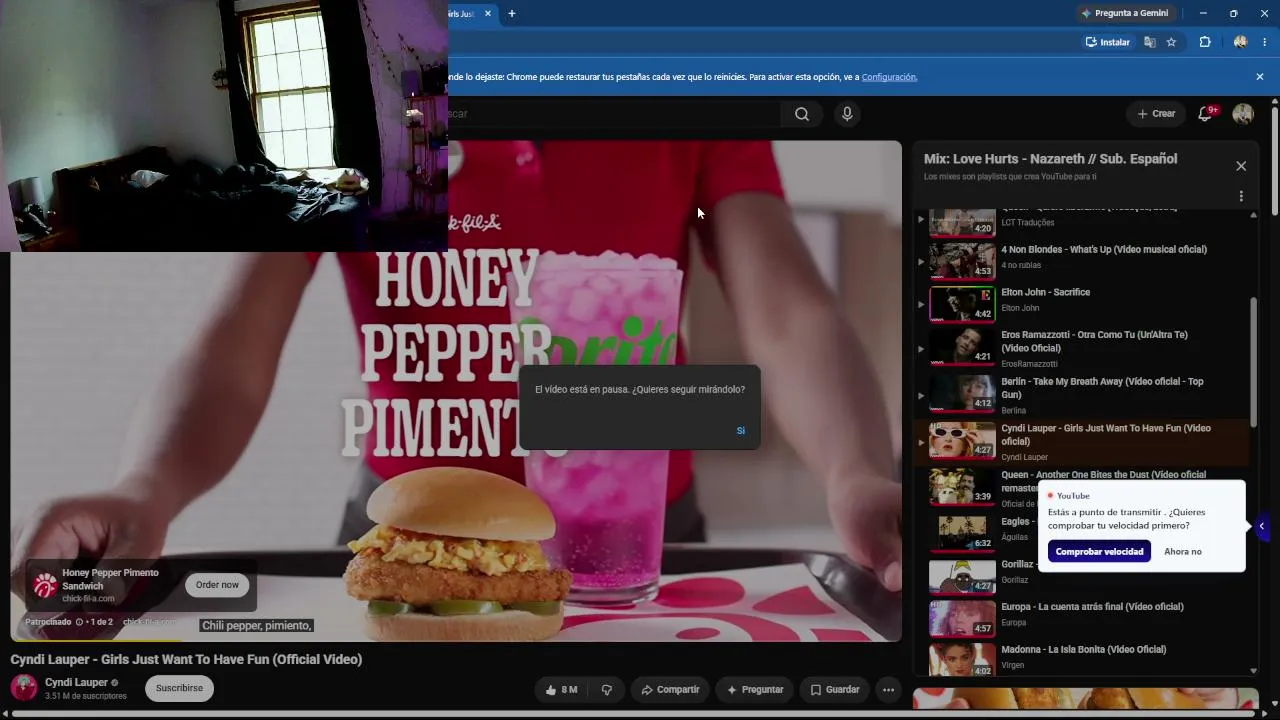Open a new browser tab
This screenshot has width=1280, height=720.
[512, 14]
